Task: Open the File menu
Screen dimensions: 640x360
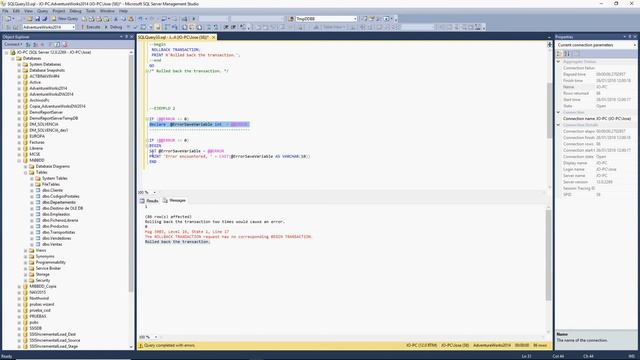Action: pyautogui.click(x=5, y=11)
